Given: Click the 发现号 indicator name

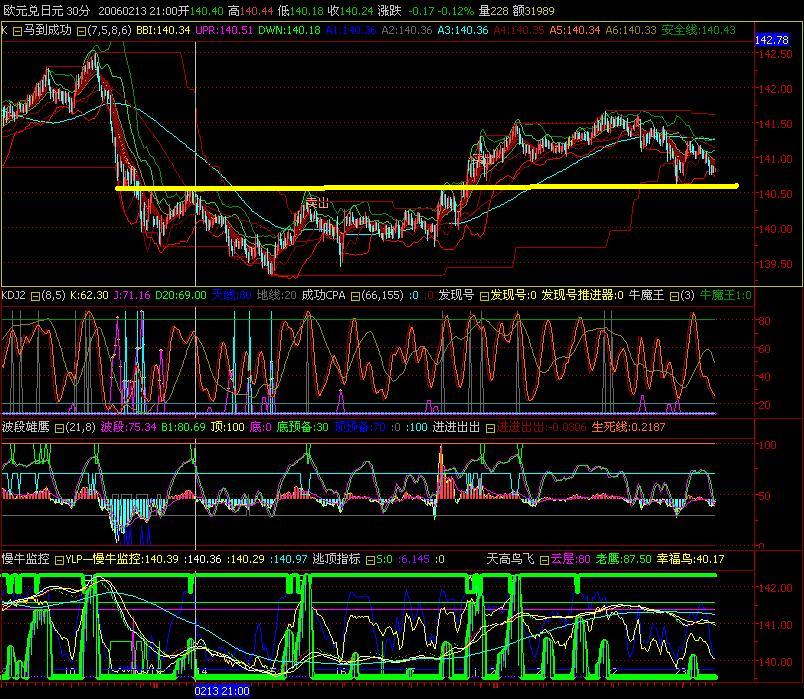Looking at the screenshot, I should click(x=456, y=295).
